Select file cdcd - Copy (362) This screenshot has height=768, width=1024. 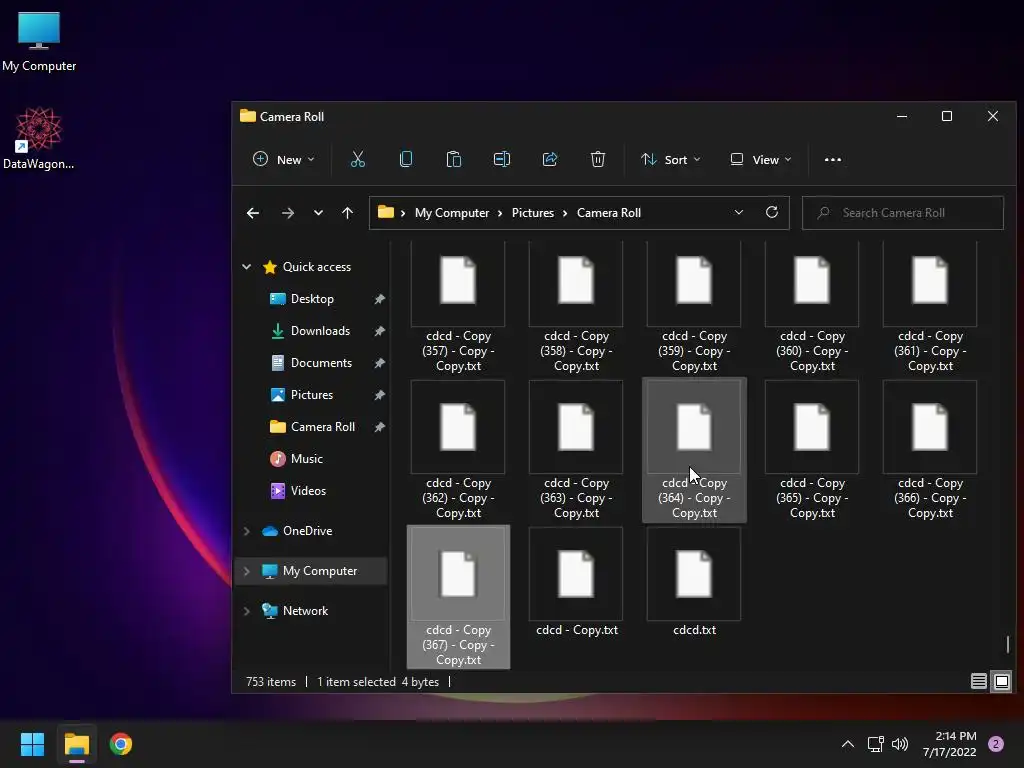coord(458,450)
